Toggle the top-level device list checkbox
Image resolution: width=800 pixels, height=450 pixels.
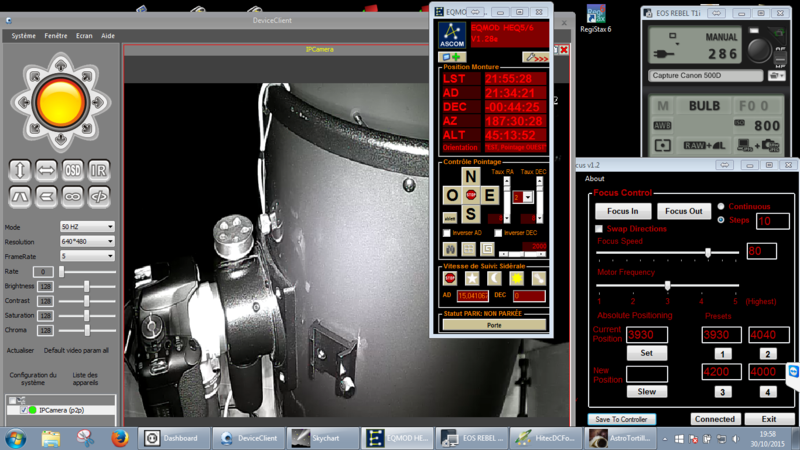pyautogui.click(x=12, y=401)
